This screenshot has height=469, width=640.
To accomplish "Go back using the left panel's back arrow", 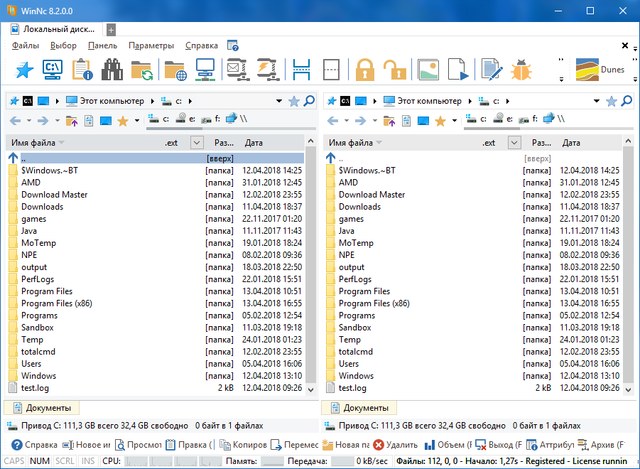I will [14, 121].
